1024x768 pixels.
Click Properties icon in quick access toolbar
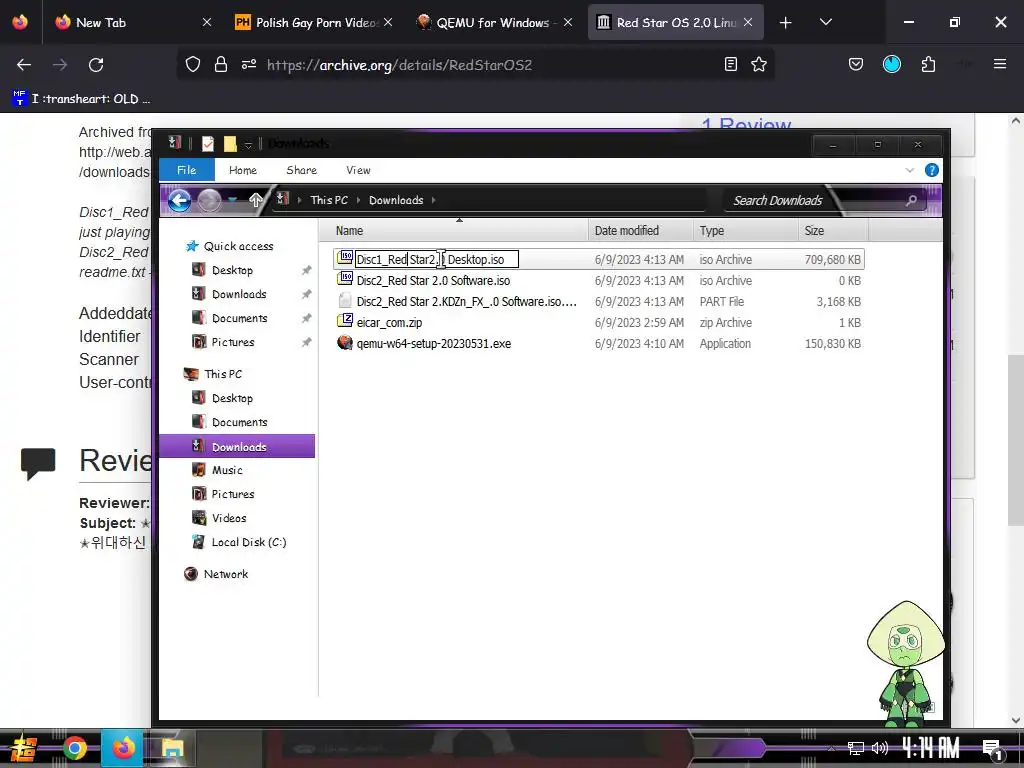pos(208,143)
